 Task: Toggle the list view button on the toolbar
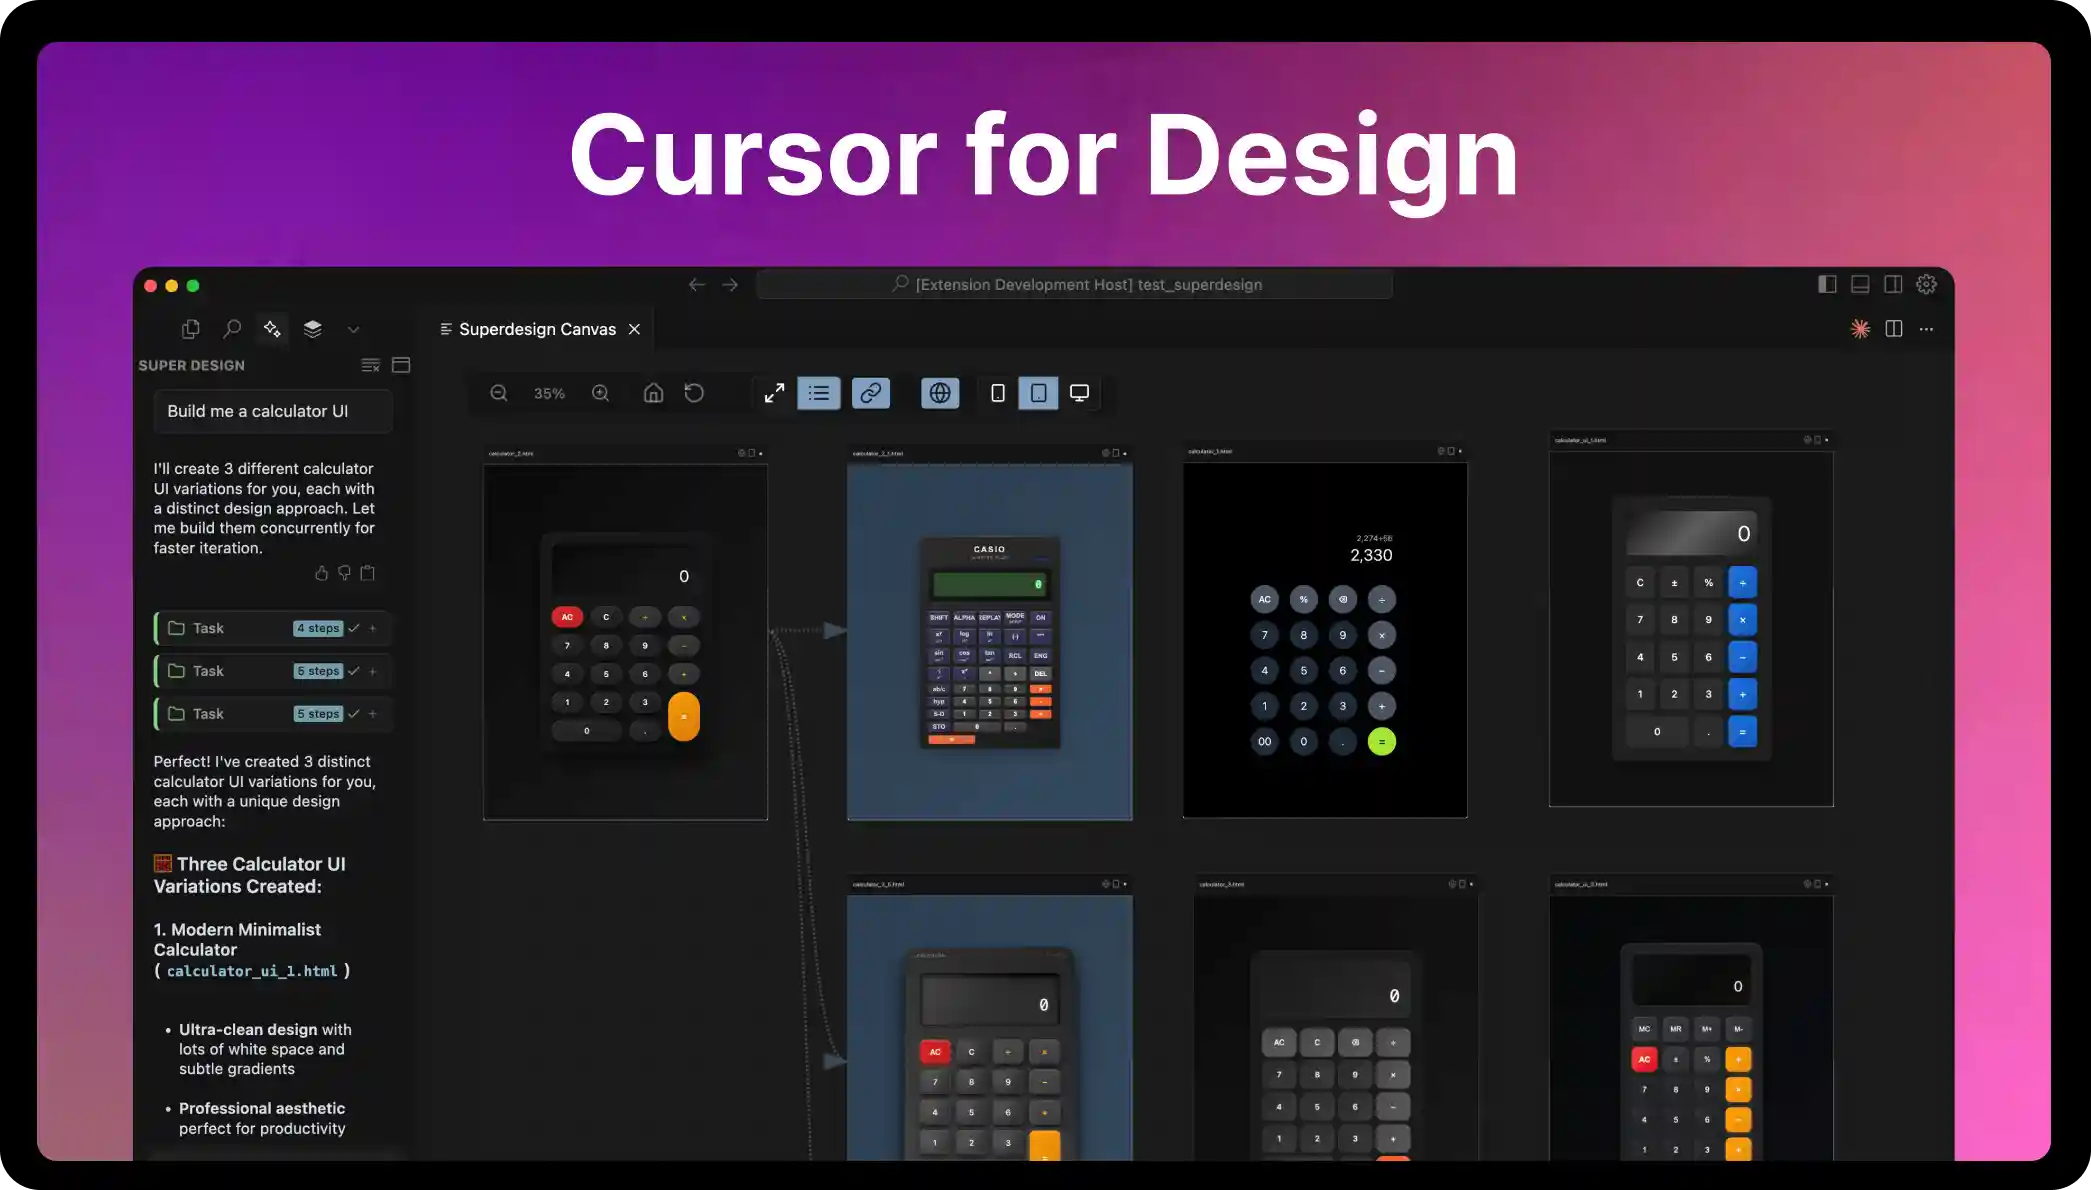819,393
